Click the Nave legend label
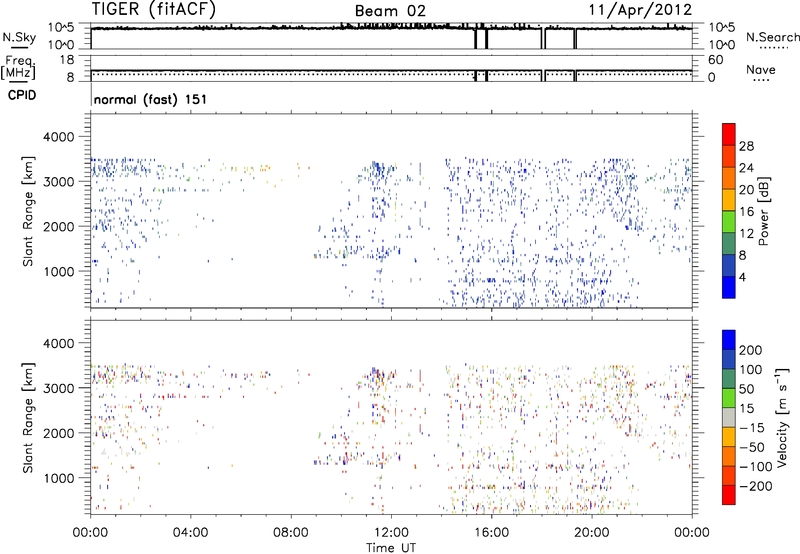The height and width of the screenshot is (554, 800). pyautogui.click(x=761, y=69)
